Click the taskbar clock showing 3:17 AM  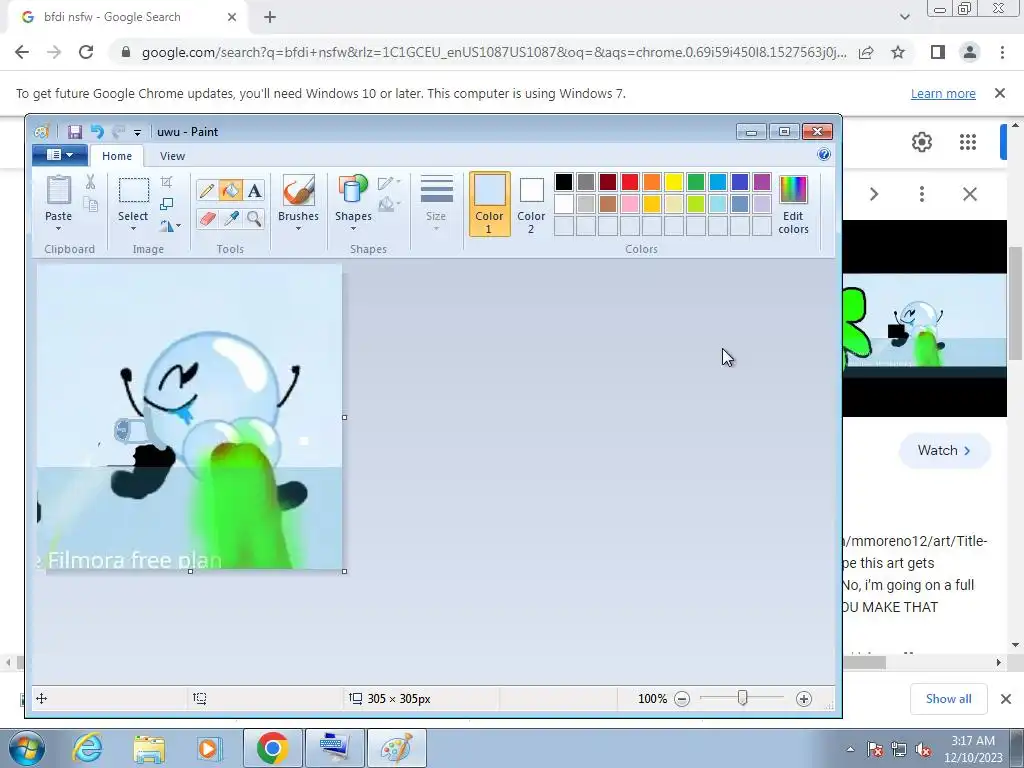coord(972,748)
